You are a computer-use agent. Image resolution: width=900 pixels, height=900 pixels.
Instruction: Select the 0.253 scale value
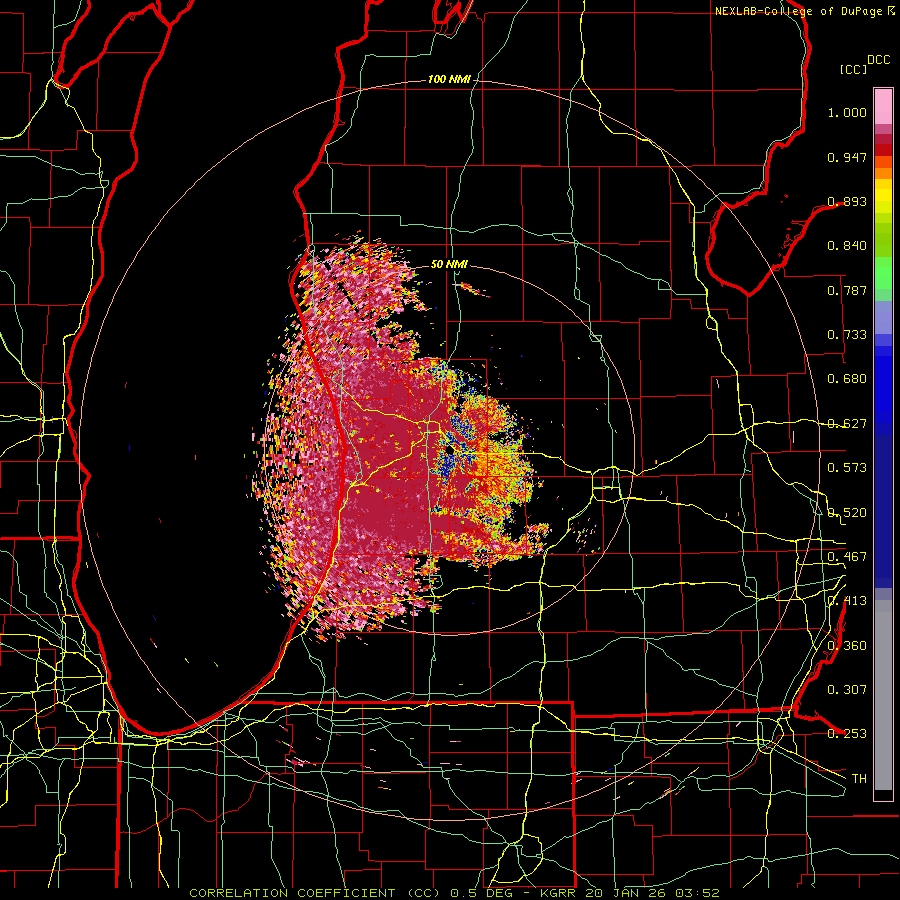click(847, 734)
